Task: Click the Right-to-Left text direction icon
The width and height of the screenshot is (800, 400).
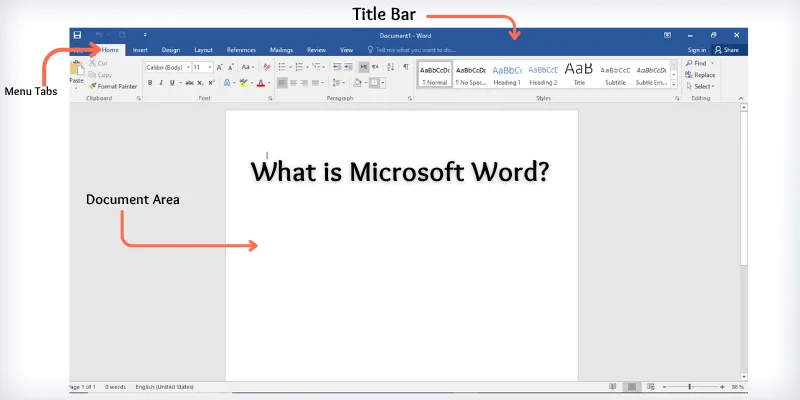Action: (x=376, y=67)
